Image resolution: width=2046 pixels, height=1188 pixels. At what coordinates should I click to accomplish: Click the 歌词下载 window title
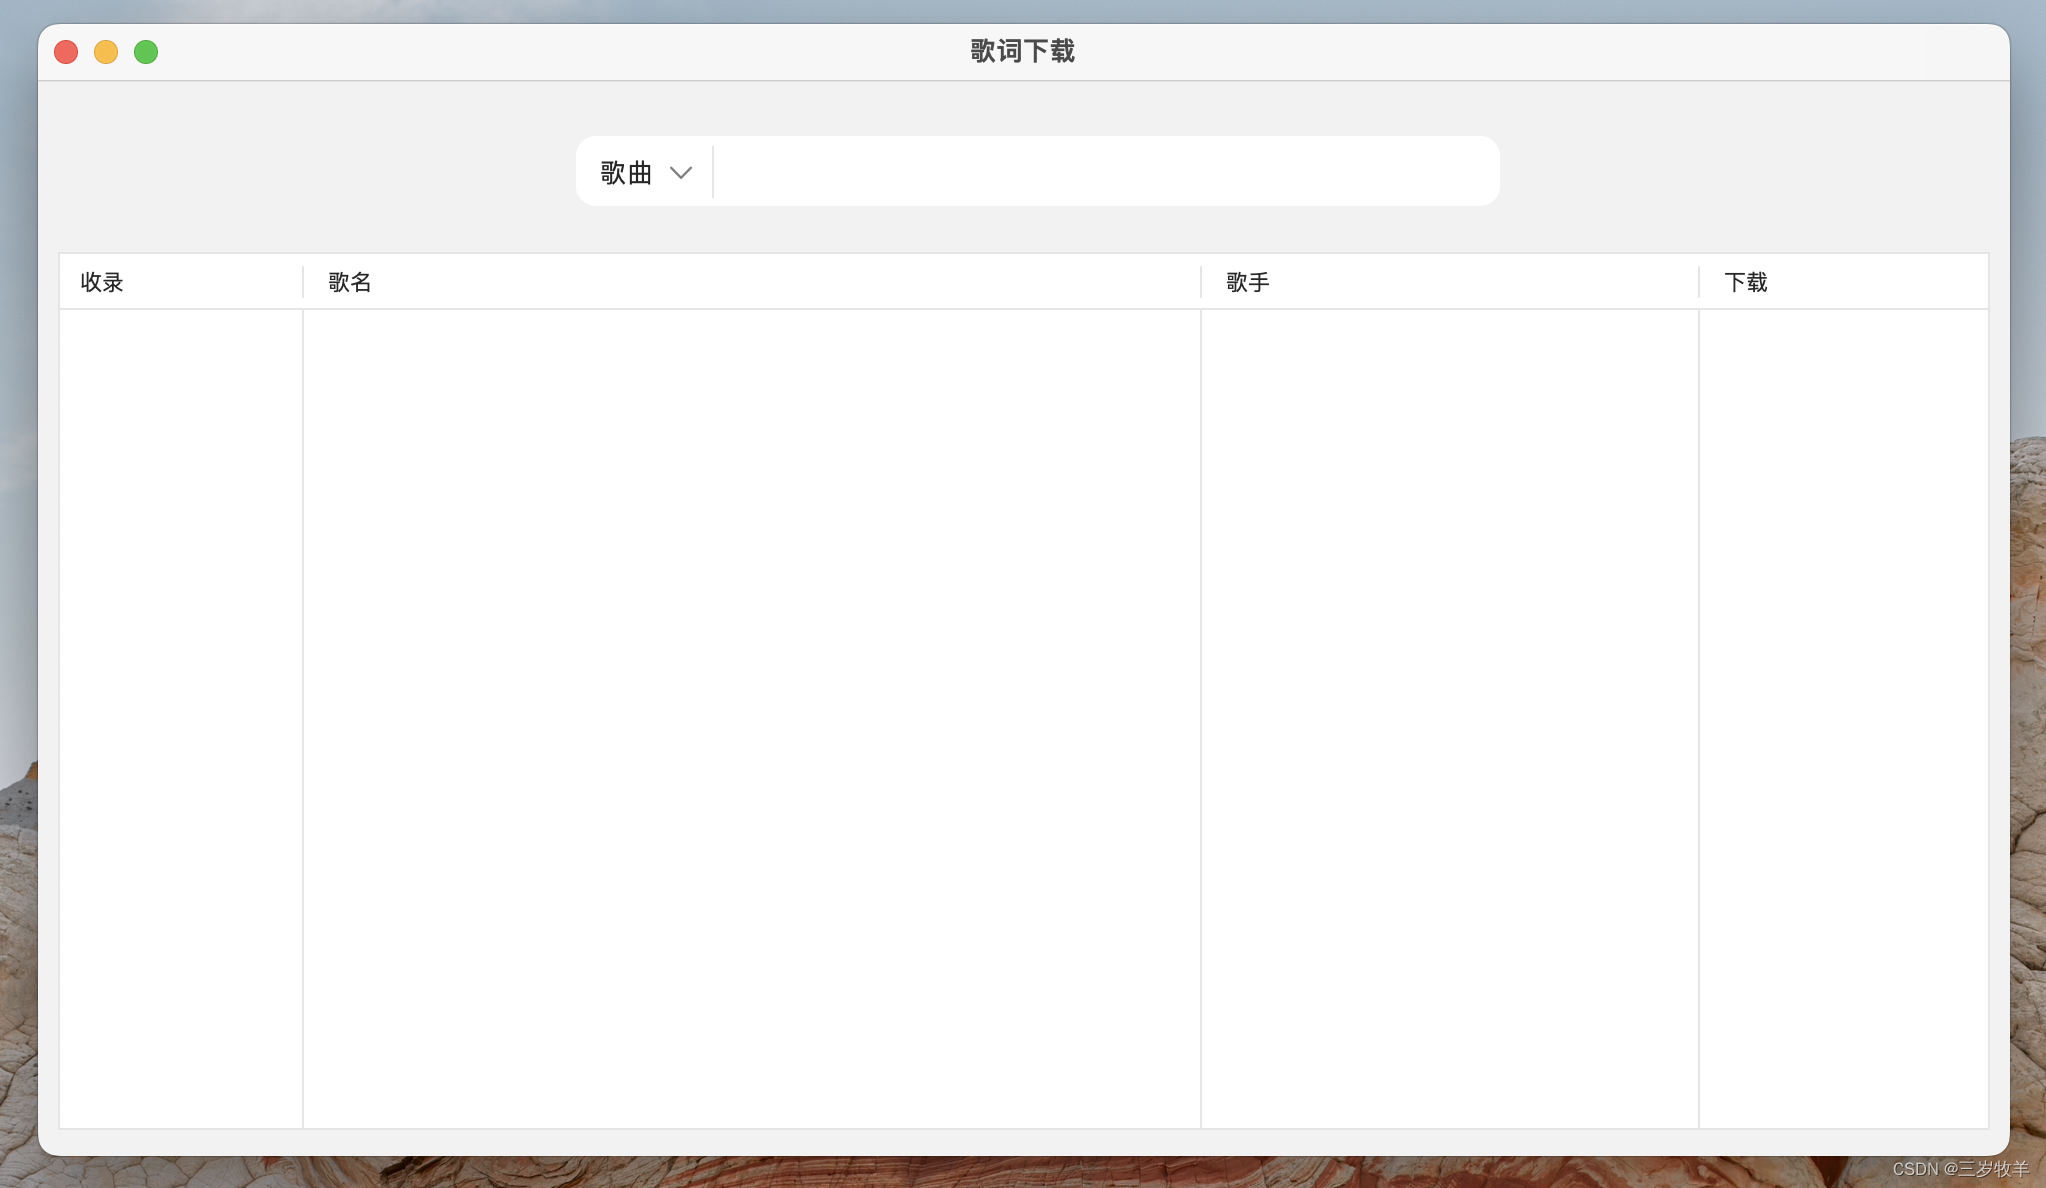tap(1022, 51)
